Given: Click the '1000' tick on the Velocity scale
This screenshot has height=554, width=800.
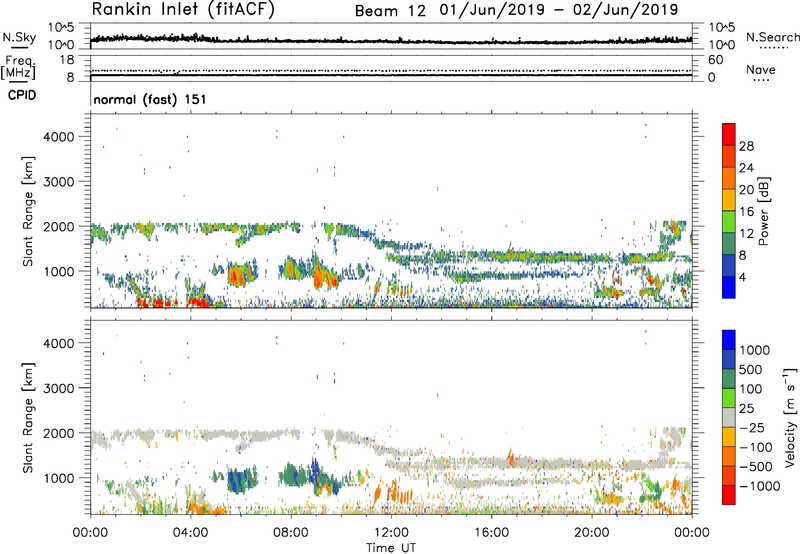Looking at the screenshot, I should coord(754,350).
